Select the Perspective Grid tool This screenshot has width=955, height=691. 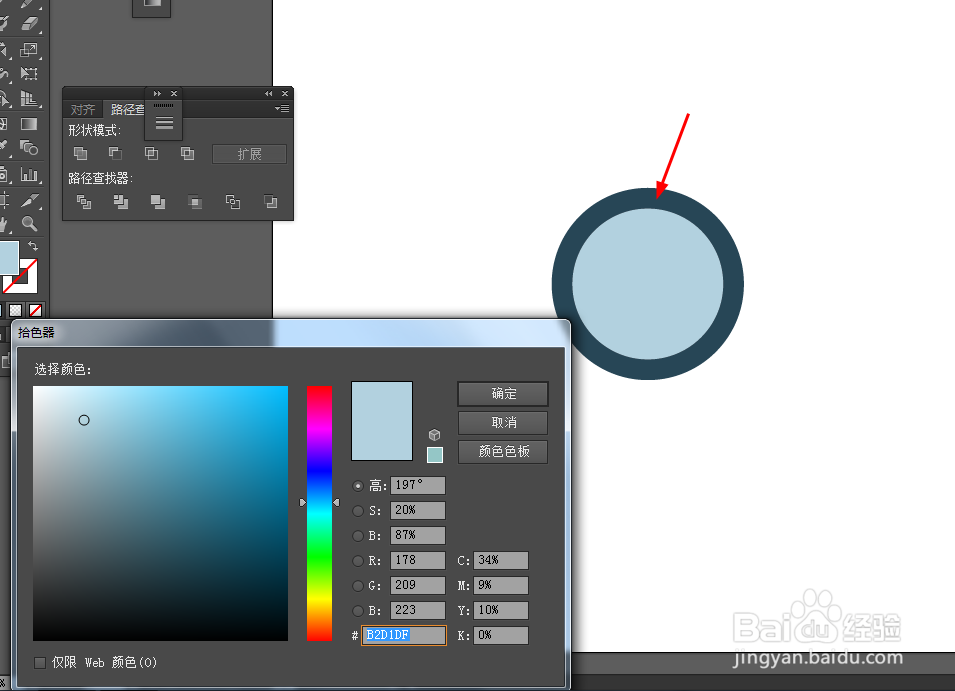point(29,99)
